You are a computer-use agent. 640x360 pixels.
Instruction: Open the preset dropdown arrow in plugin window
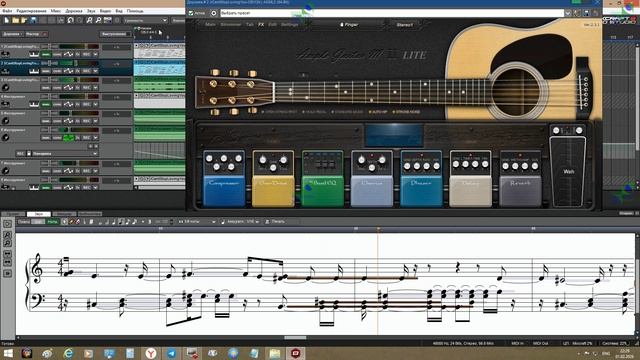(568, 13)
